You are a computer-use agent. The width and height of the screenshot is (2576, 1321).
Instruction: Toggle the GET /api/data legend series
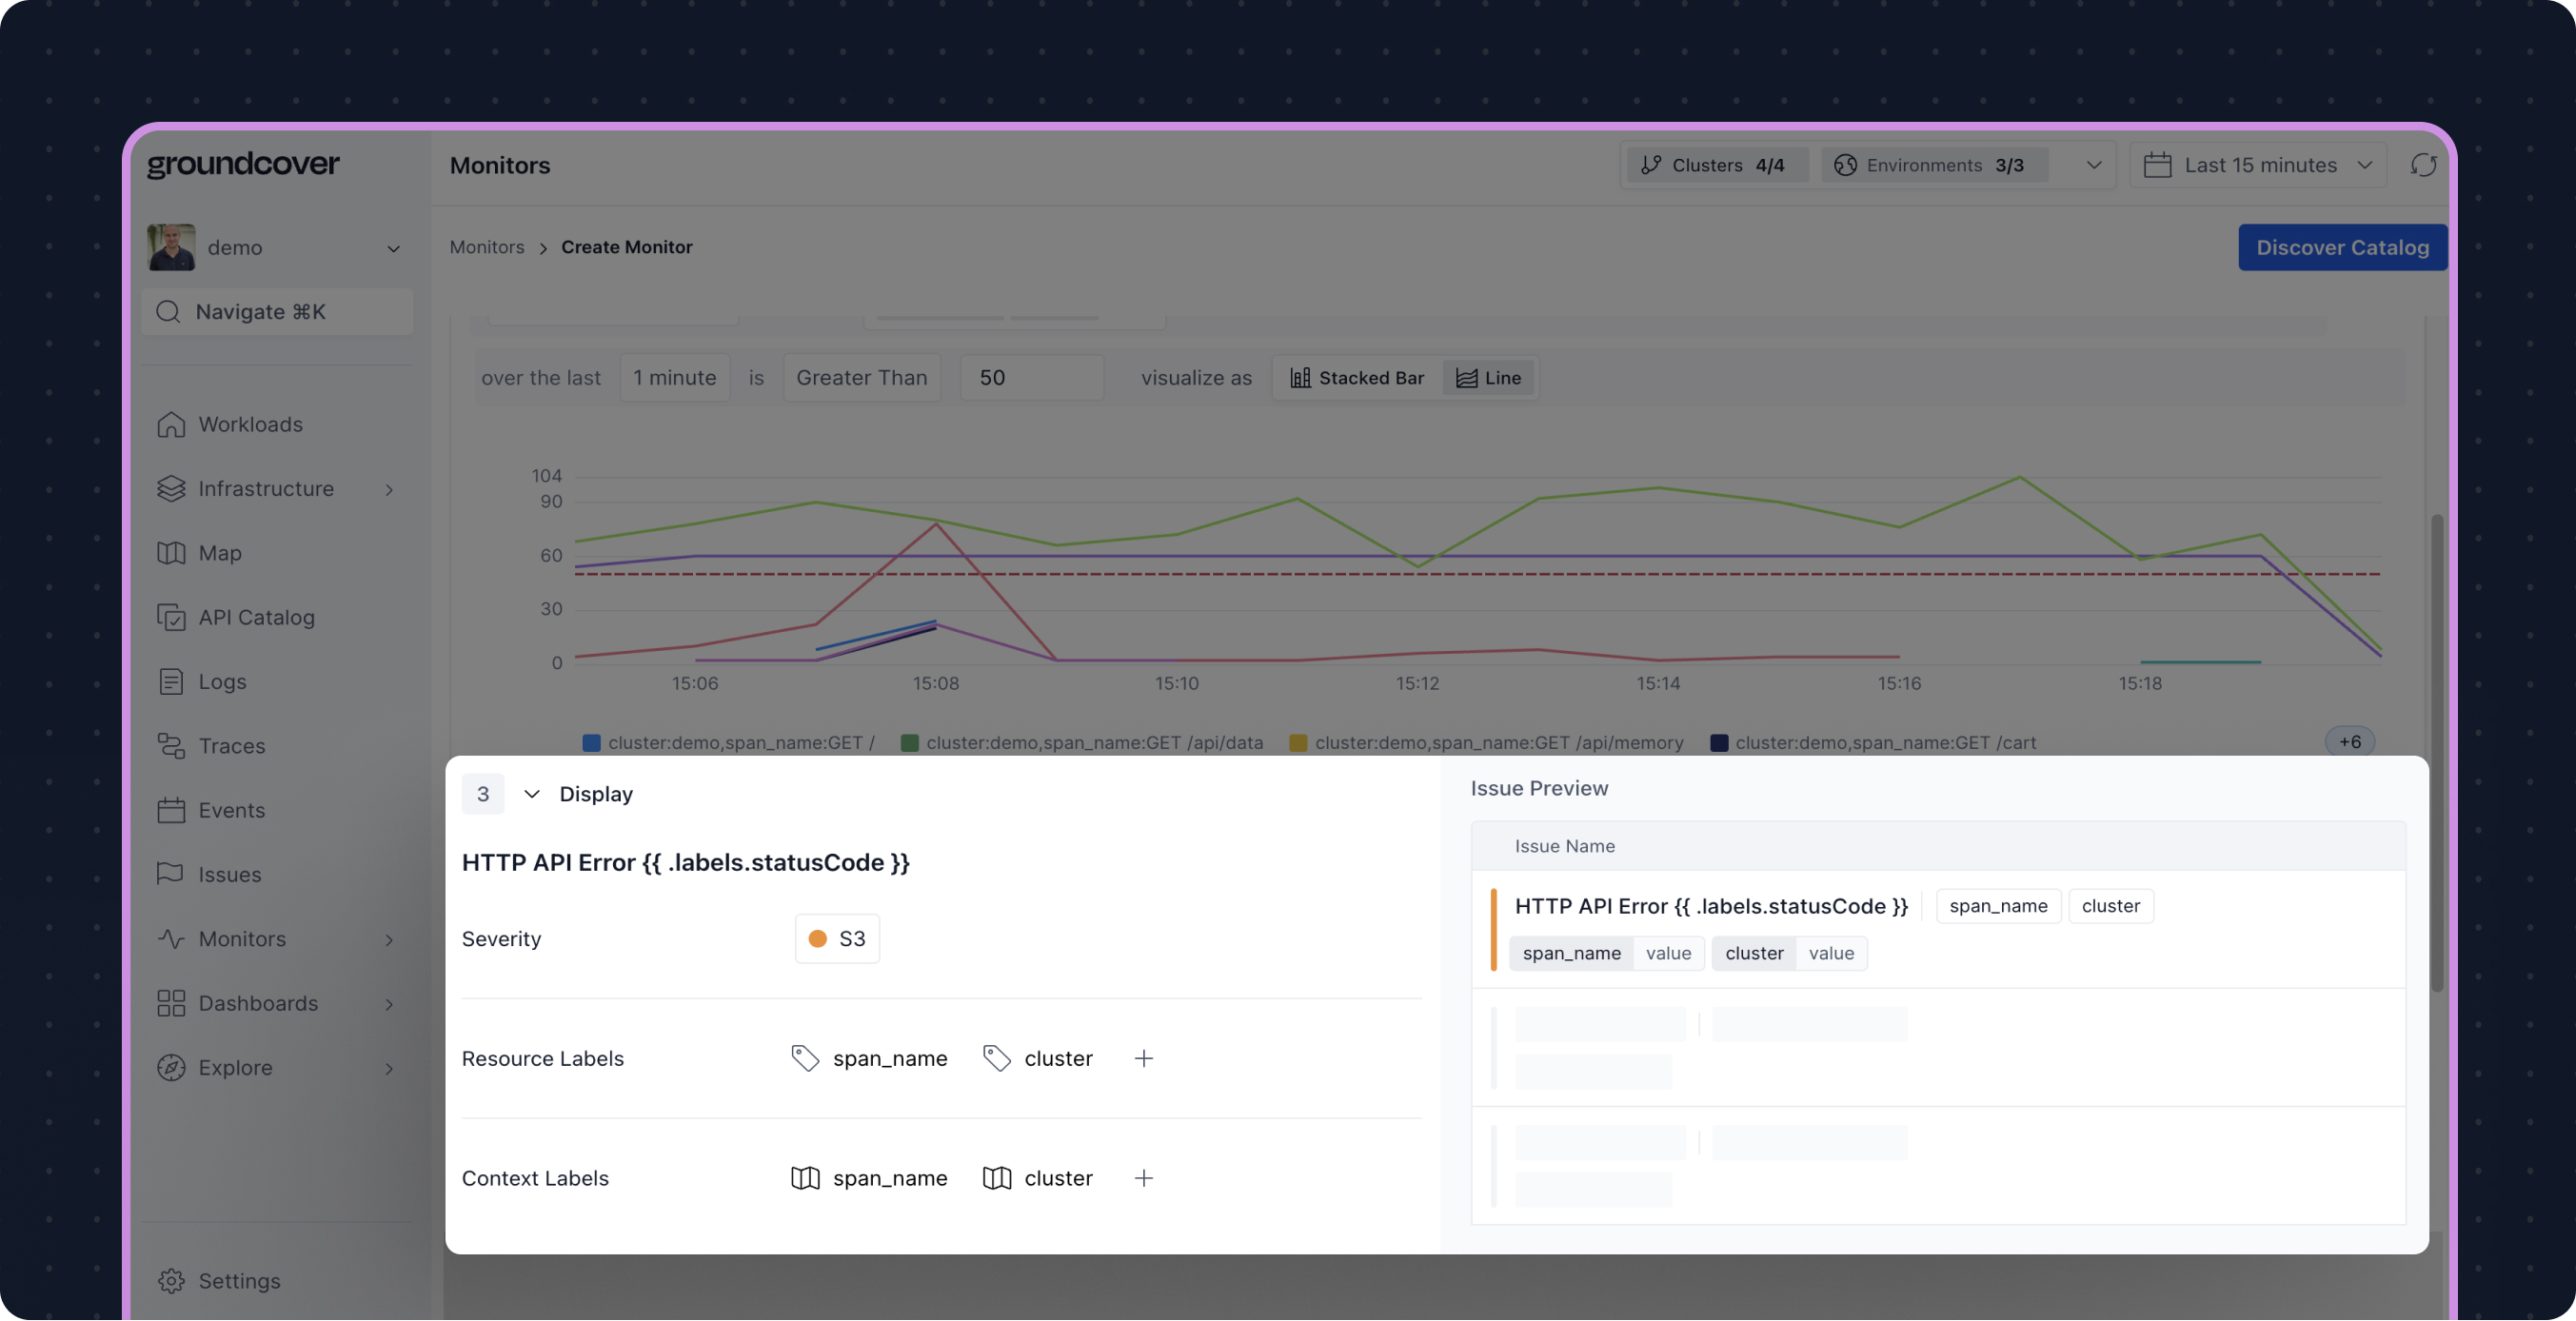click(1093, 743)
